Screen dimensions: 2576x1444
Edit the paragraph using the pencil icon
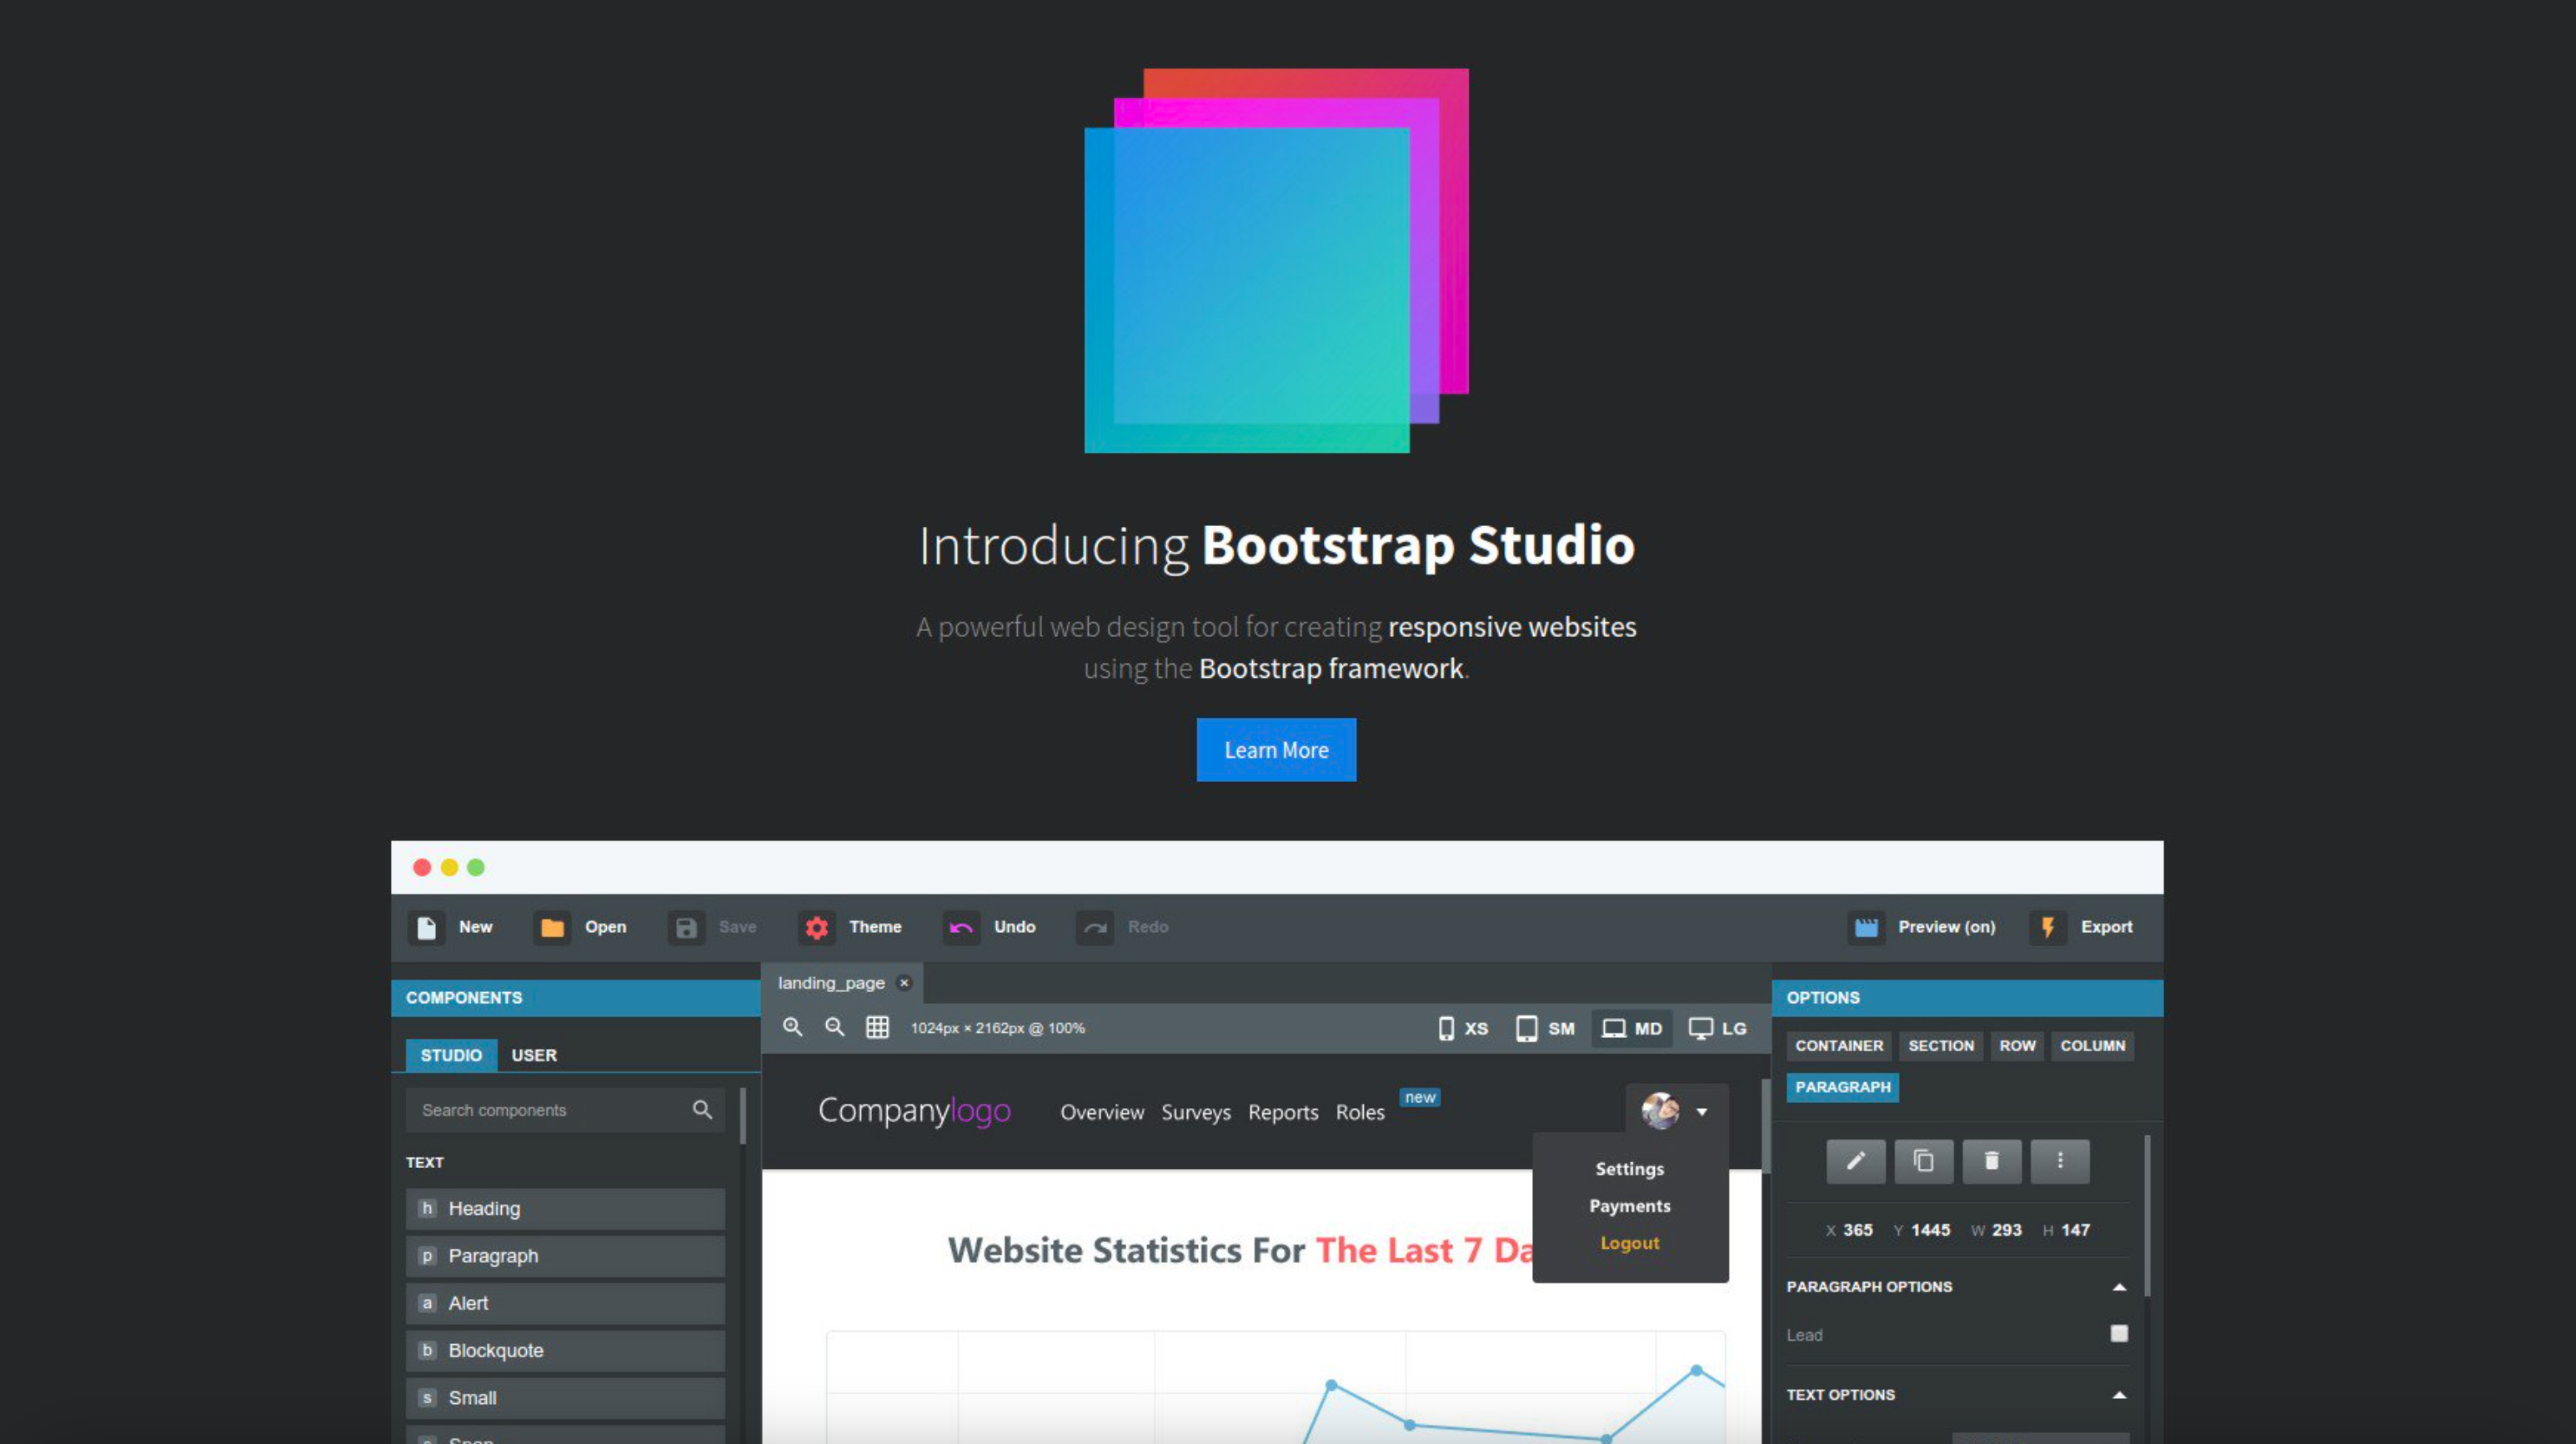point(1855,1161)
